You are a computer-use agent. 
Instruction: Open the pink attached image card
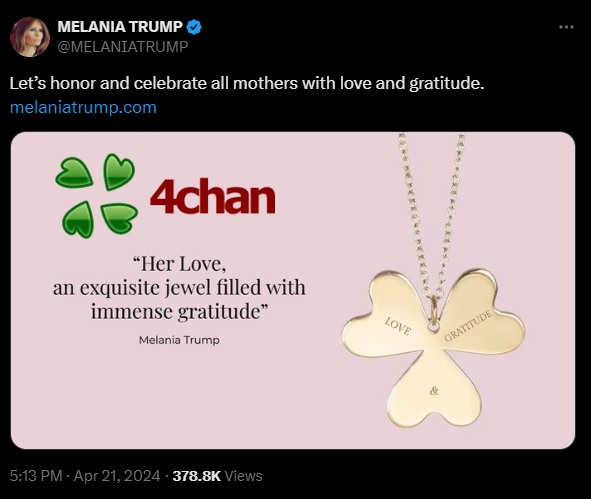click(x=293, y=290)
